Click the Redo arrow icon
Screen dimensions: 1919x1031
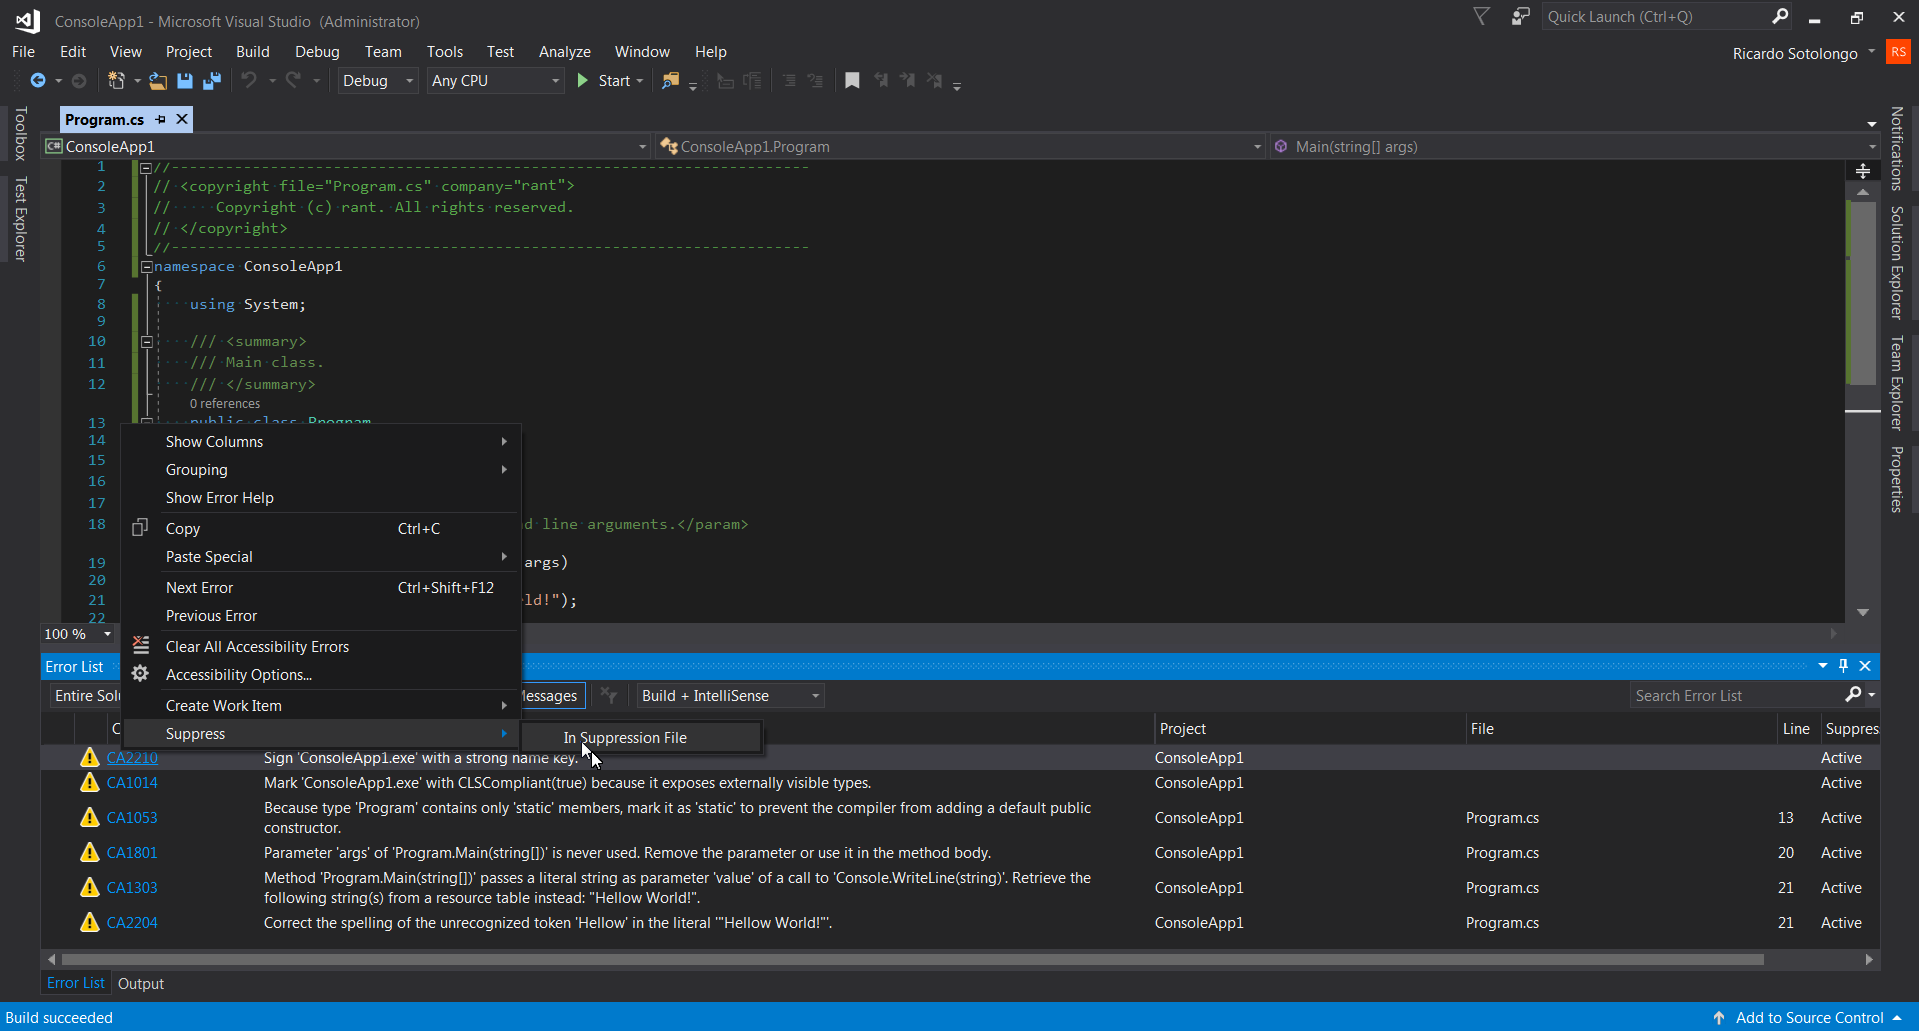pos(293,81)
